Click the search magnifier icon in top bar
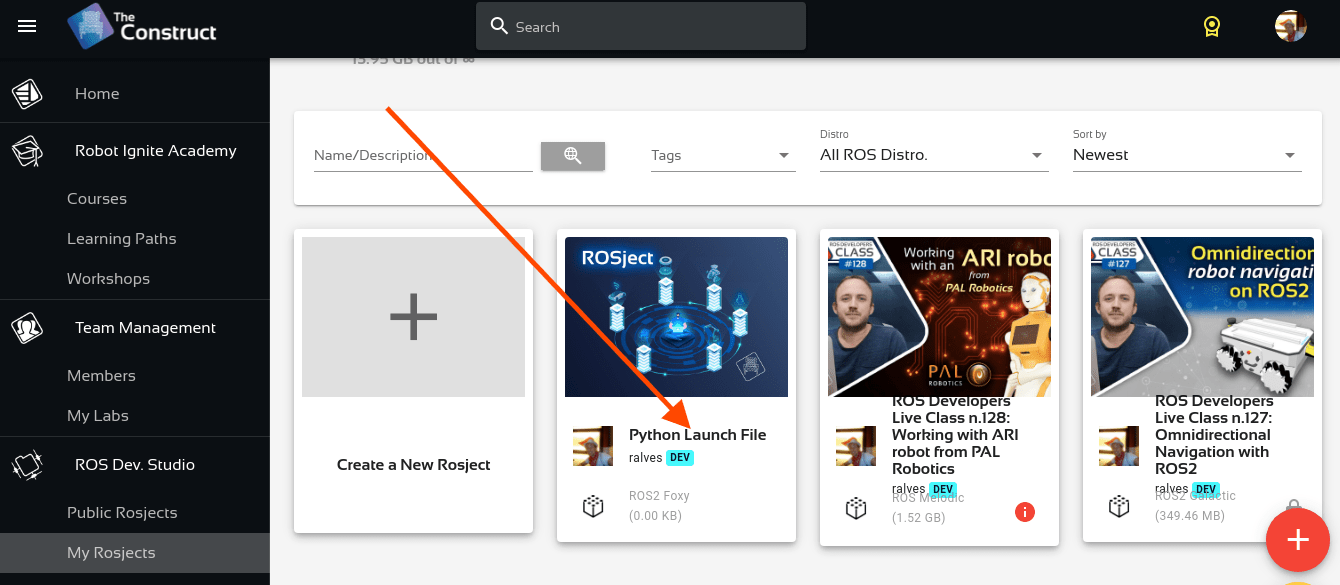The image size is (1340, 585). pos(500,27)
